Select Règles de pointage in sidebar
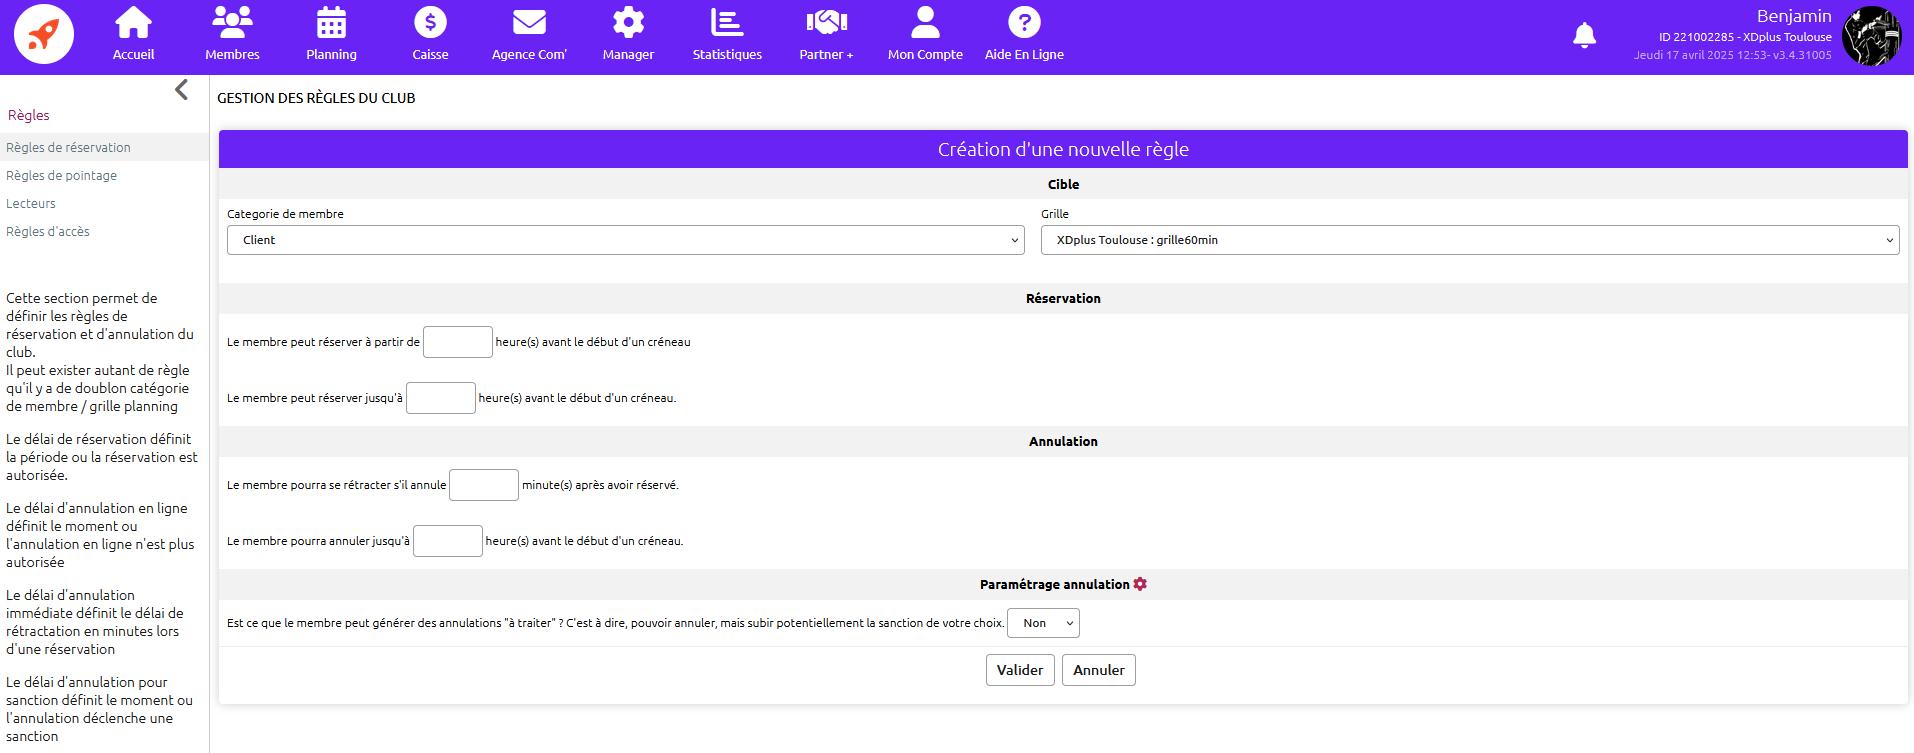1914x753 pixels. pyautogui.click(x=62, y=176)
